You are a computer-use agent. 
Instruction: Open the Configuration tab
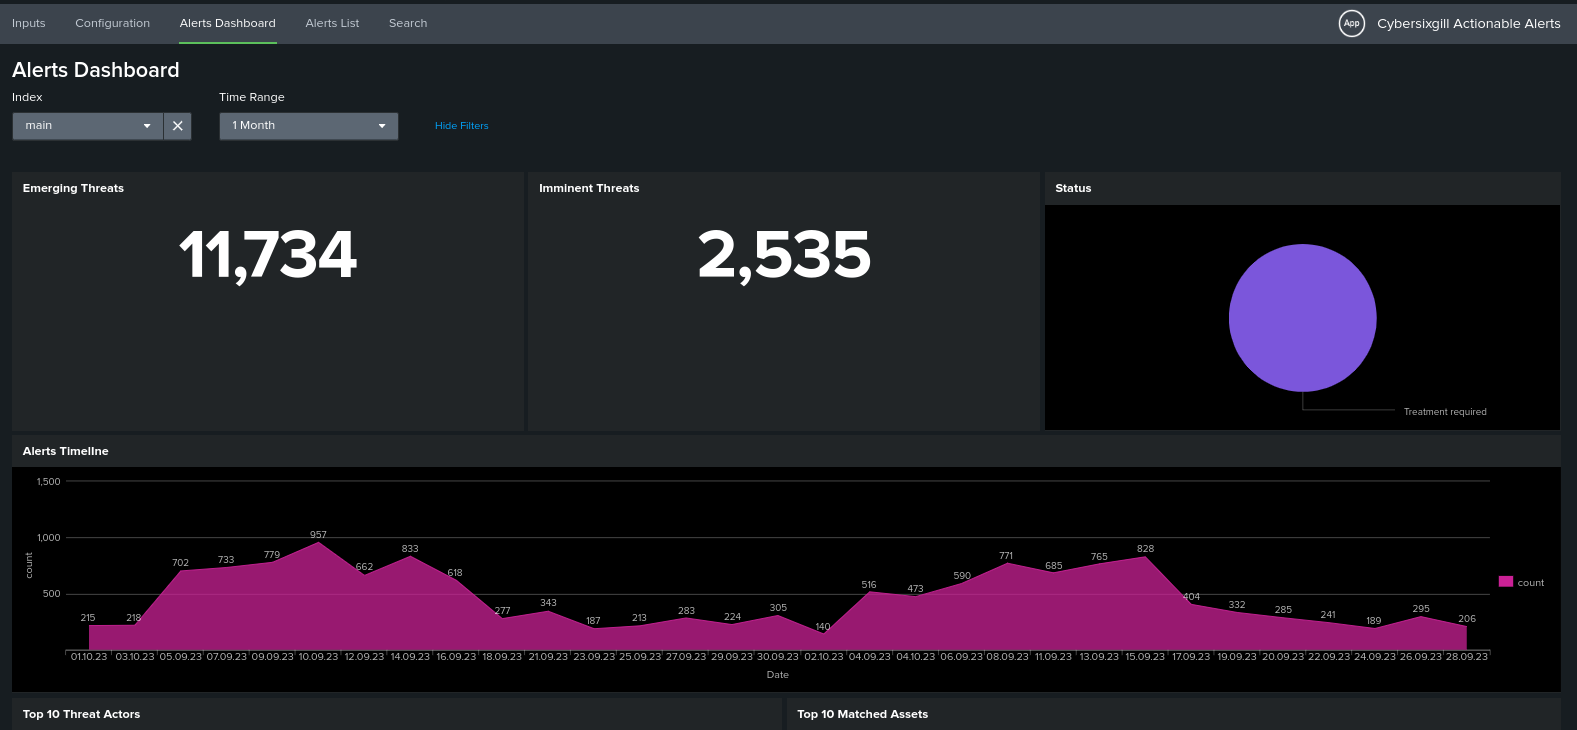tap(112, 23)
